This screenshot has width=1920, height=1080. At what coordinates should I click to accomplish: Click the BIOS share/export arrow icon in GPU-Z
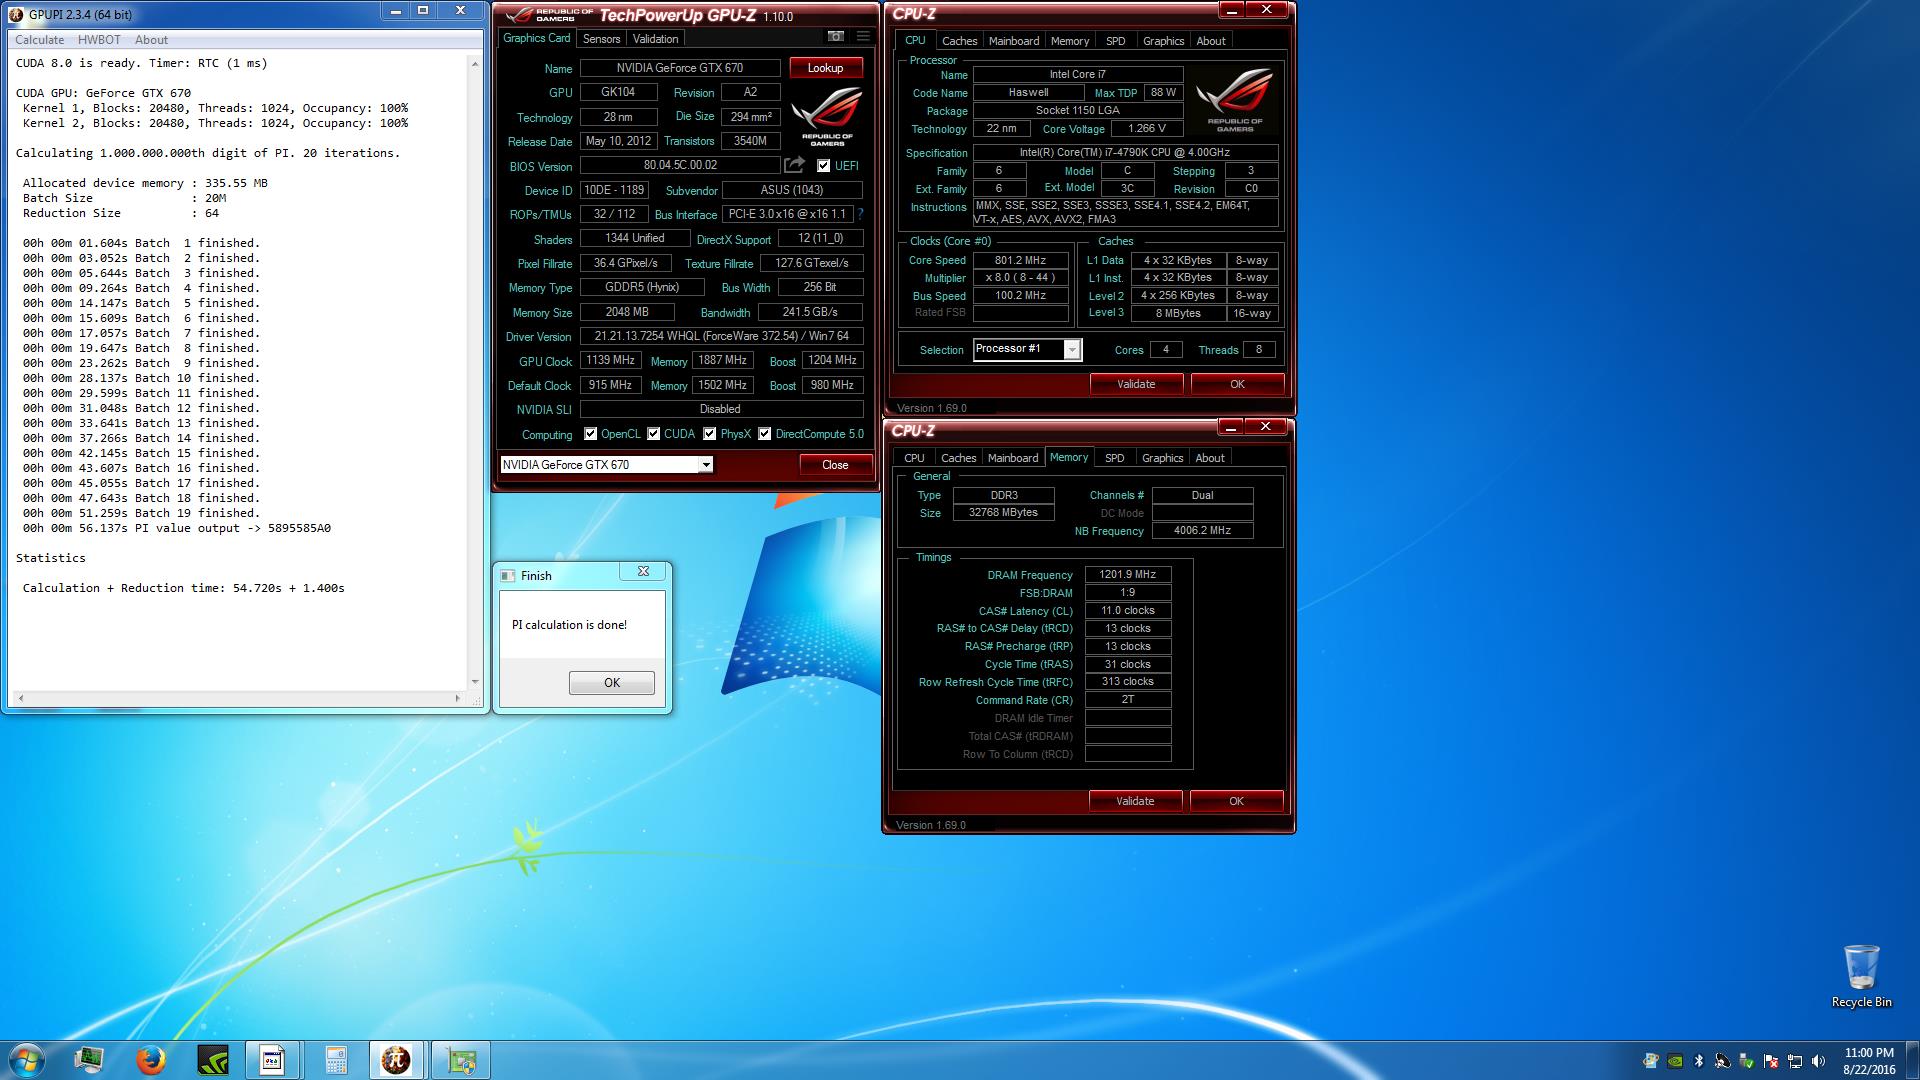click(x=795, y=165)
